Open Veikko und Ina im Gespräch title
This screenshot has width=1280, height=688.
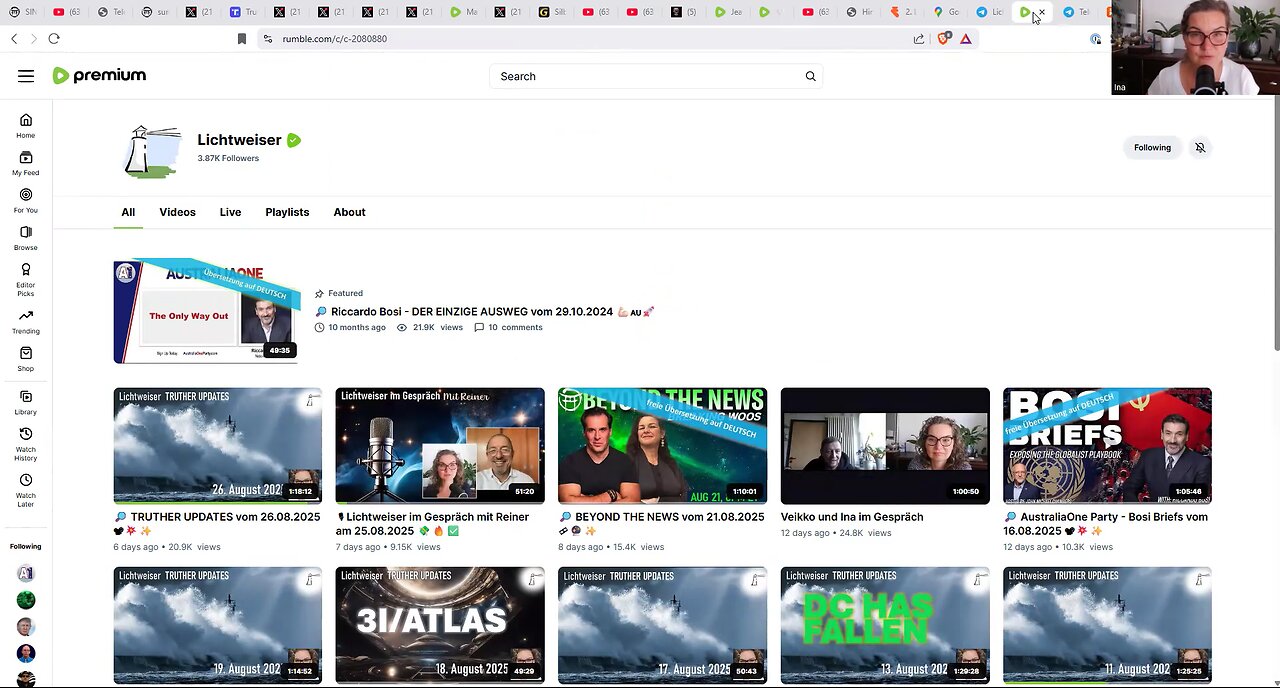[x=852, y=517]
